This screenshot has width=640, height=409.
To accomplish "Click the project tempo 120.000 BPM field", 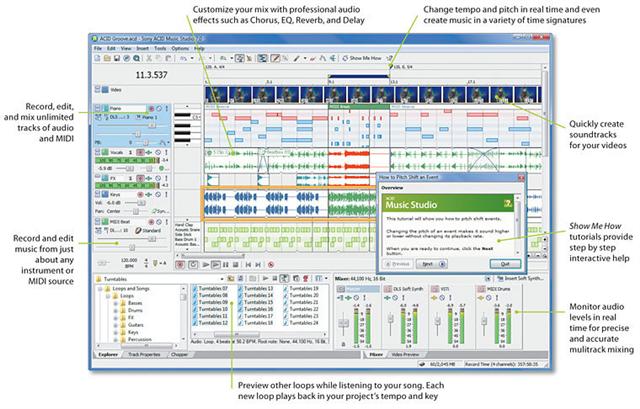I will tap(129, 263).
